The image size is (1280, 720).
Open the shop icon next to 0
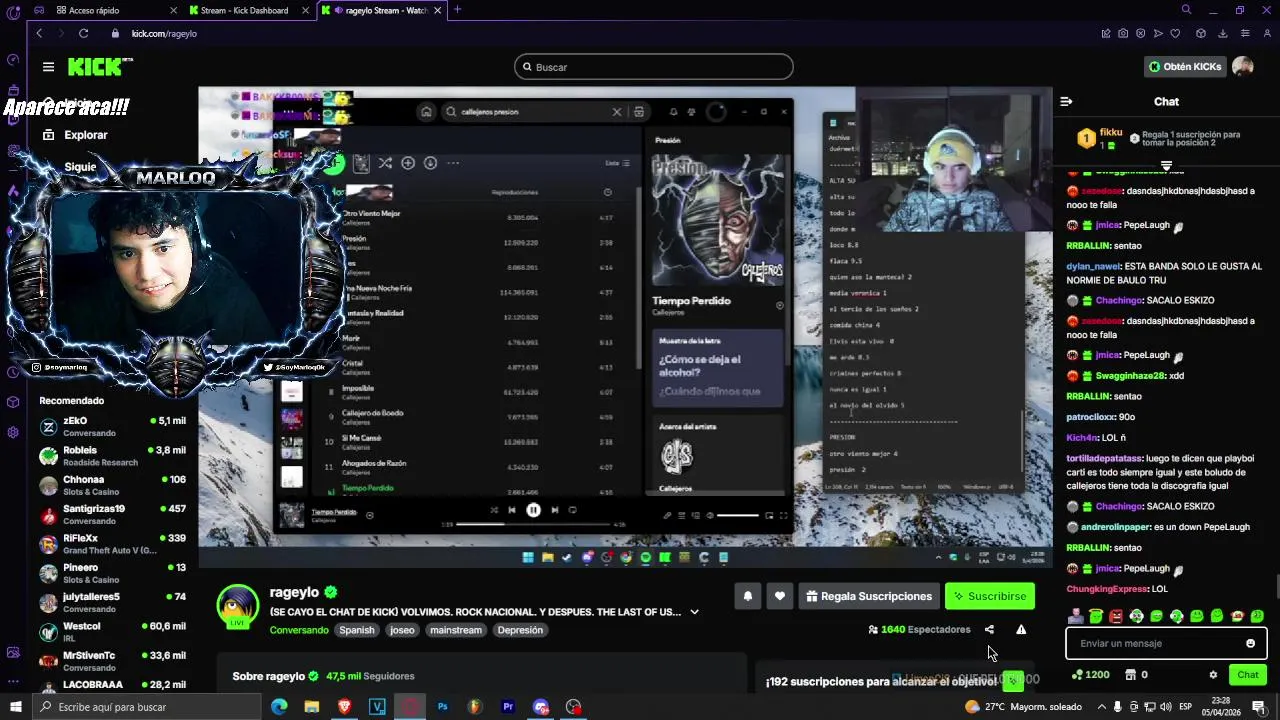(1130, 675)
